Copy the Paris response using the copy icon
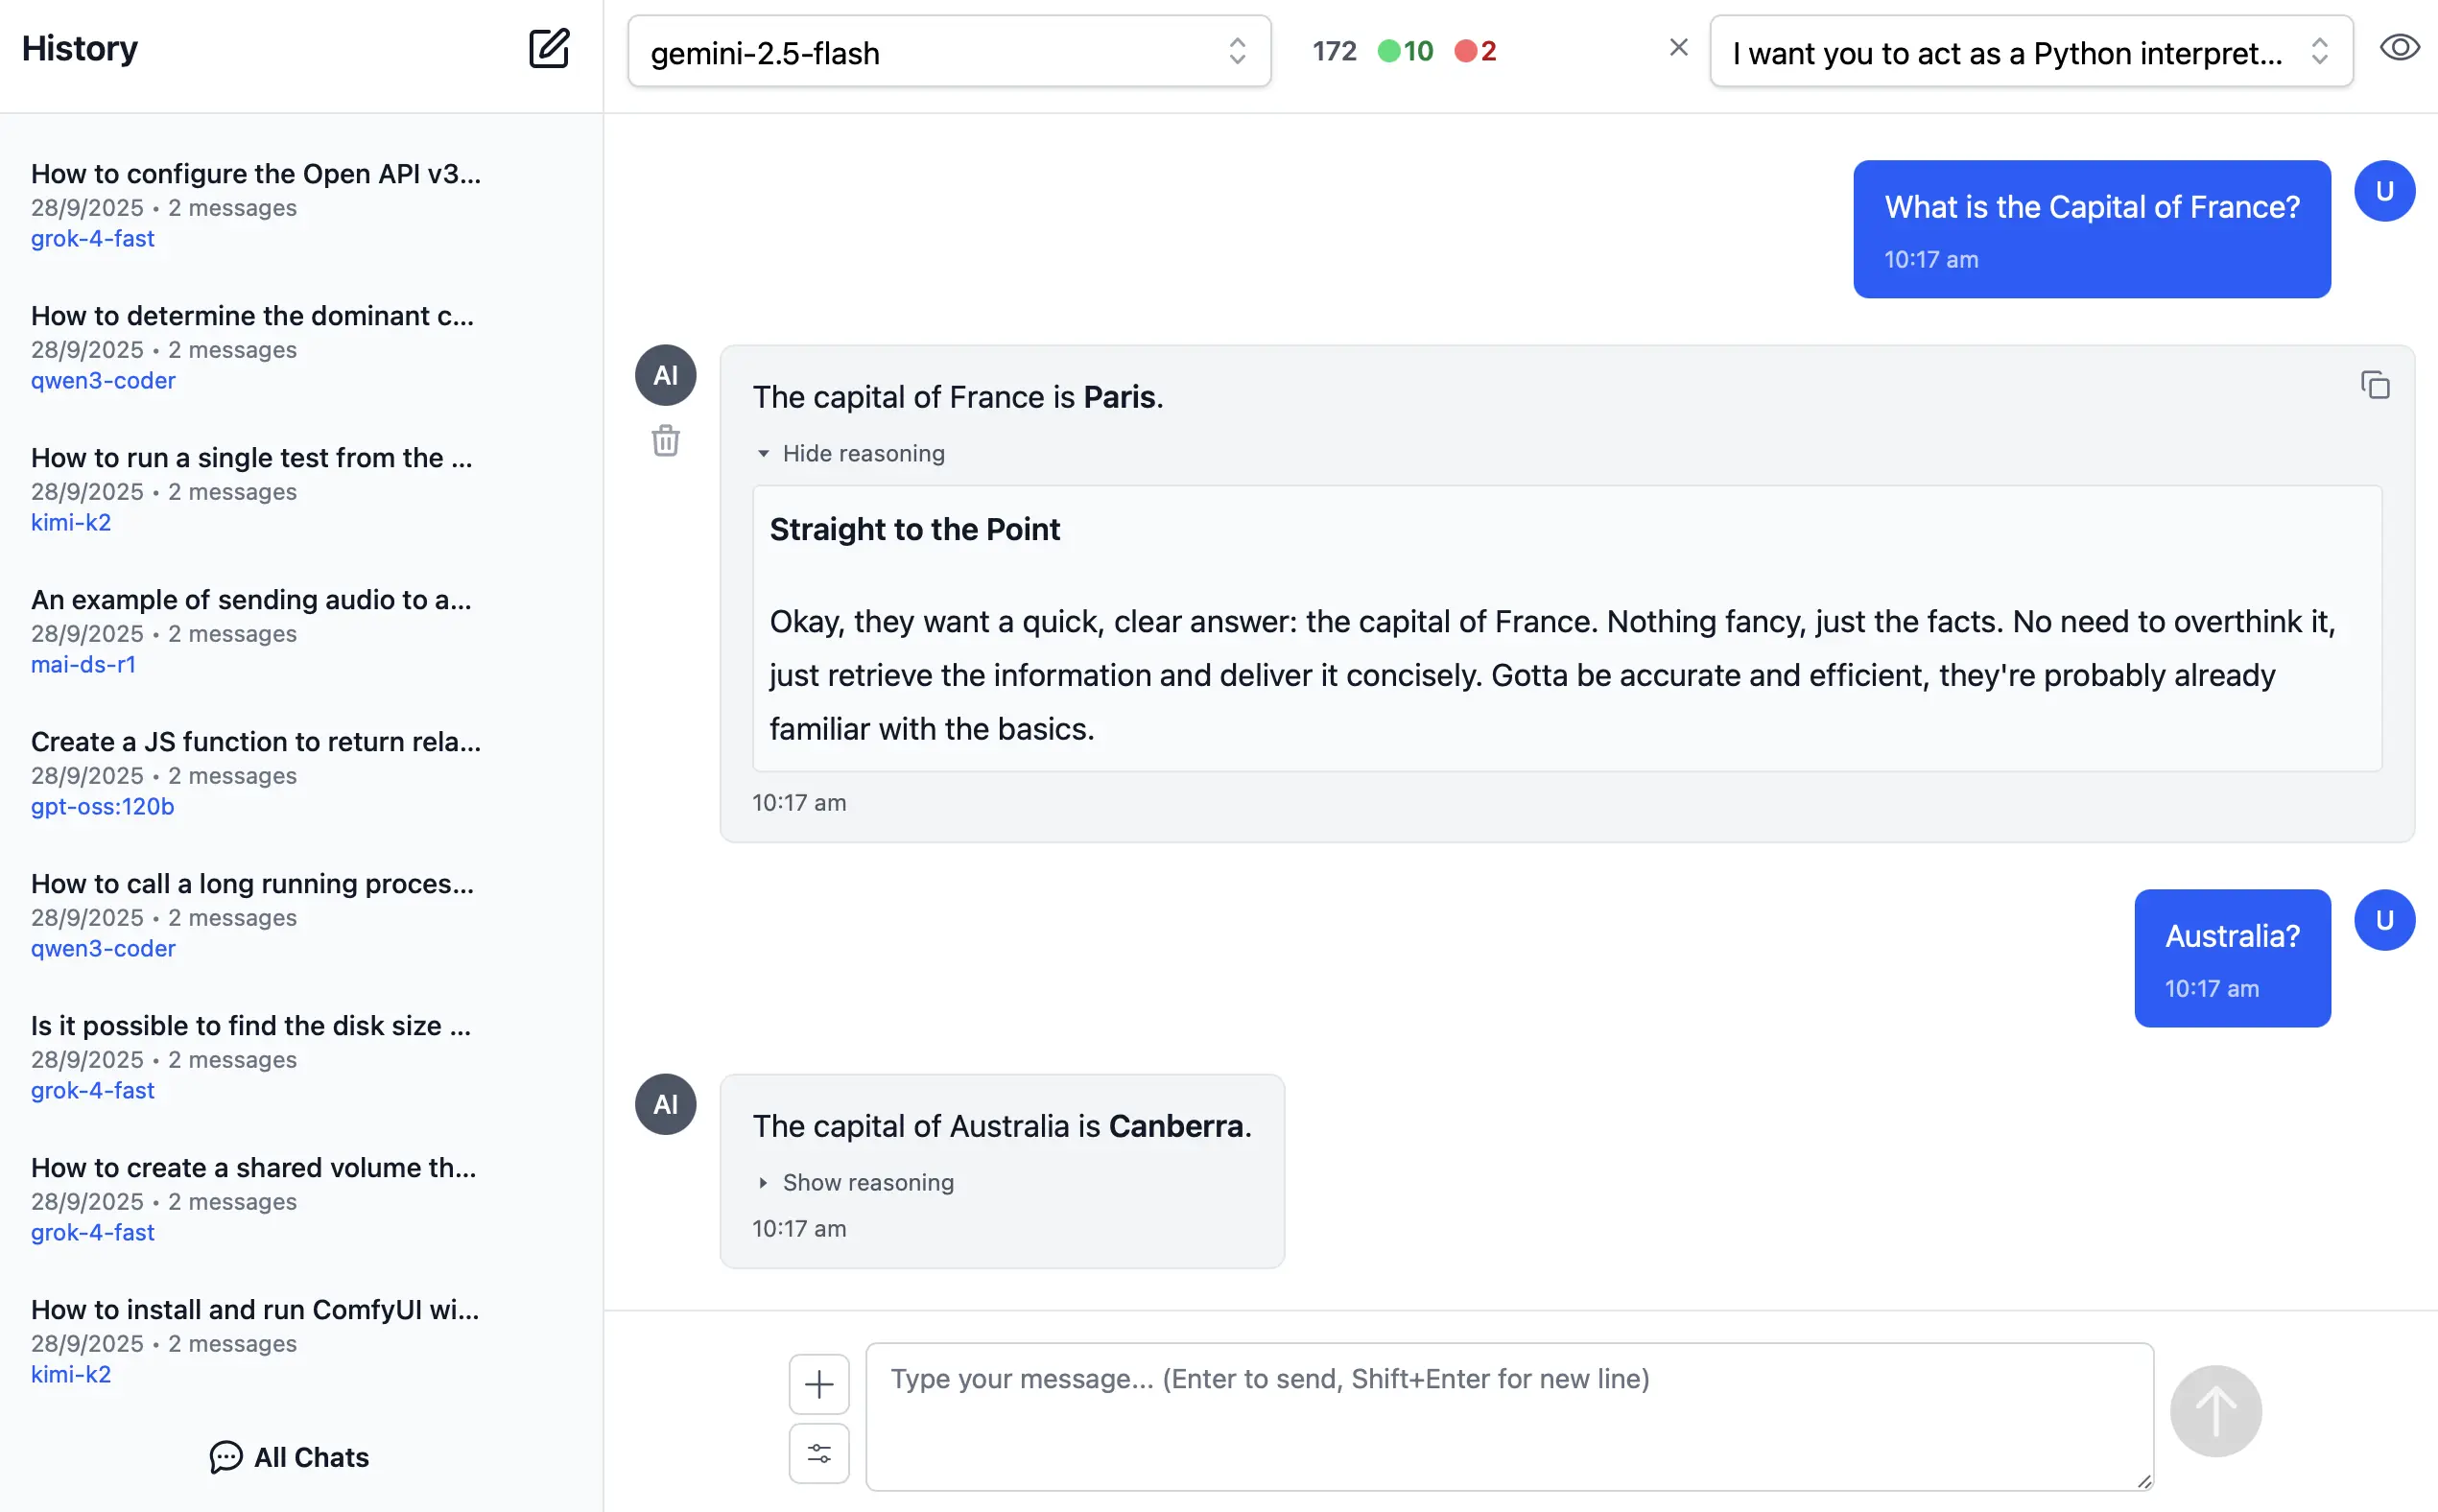Viewport: 2438px width, 1512px height. (x=2375, y=385)
